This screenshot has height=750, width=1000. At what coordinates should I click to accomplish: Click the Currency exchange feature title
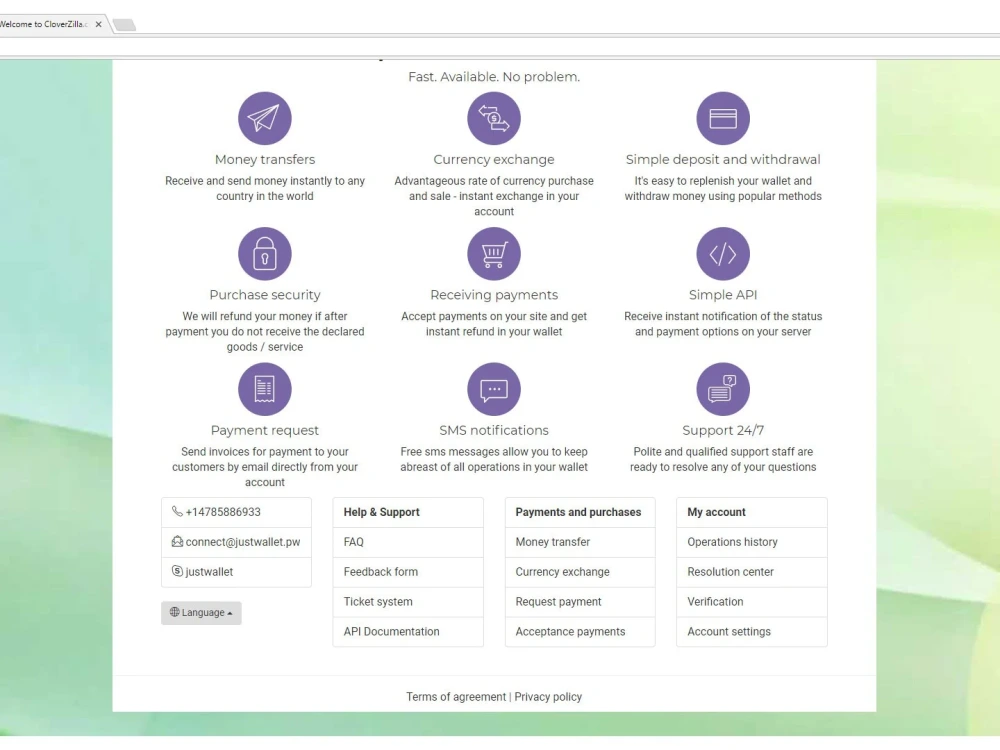coord(494,159)
